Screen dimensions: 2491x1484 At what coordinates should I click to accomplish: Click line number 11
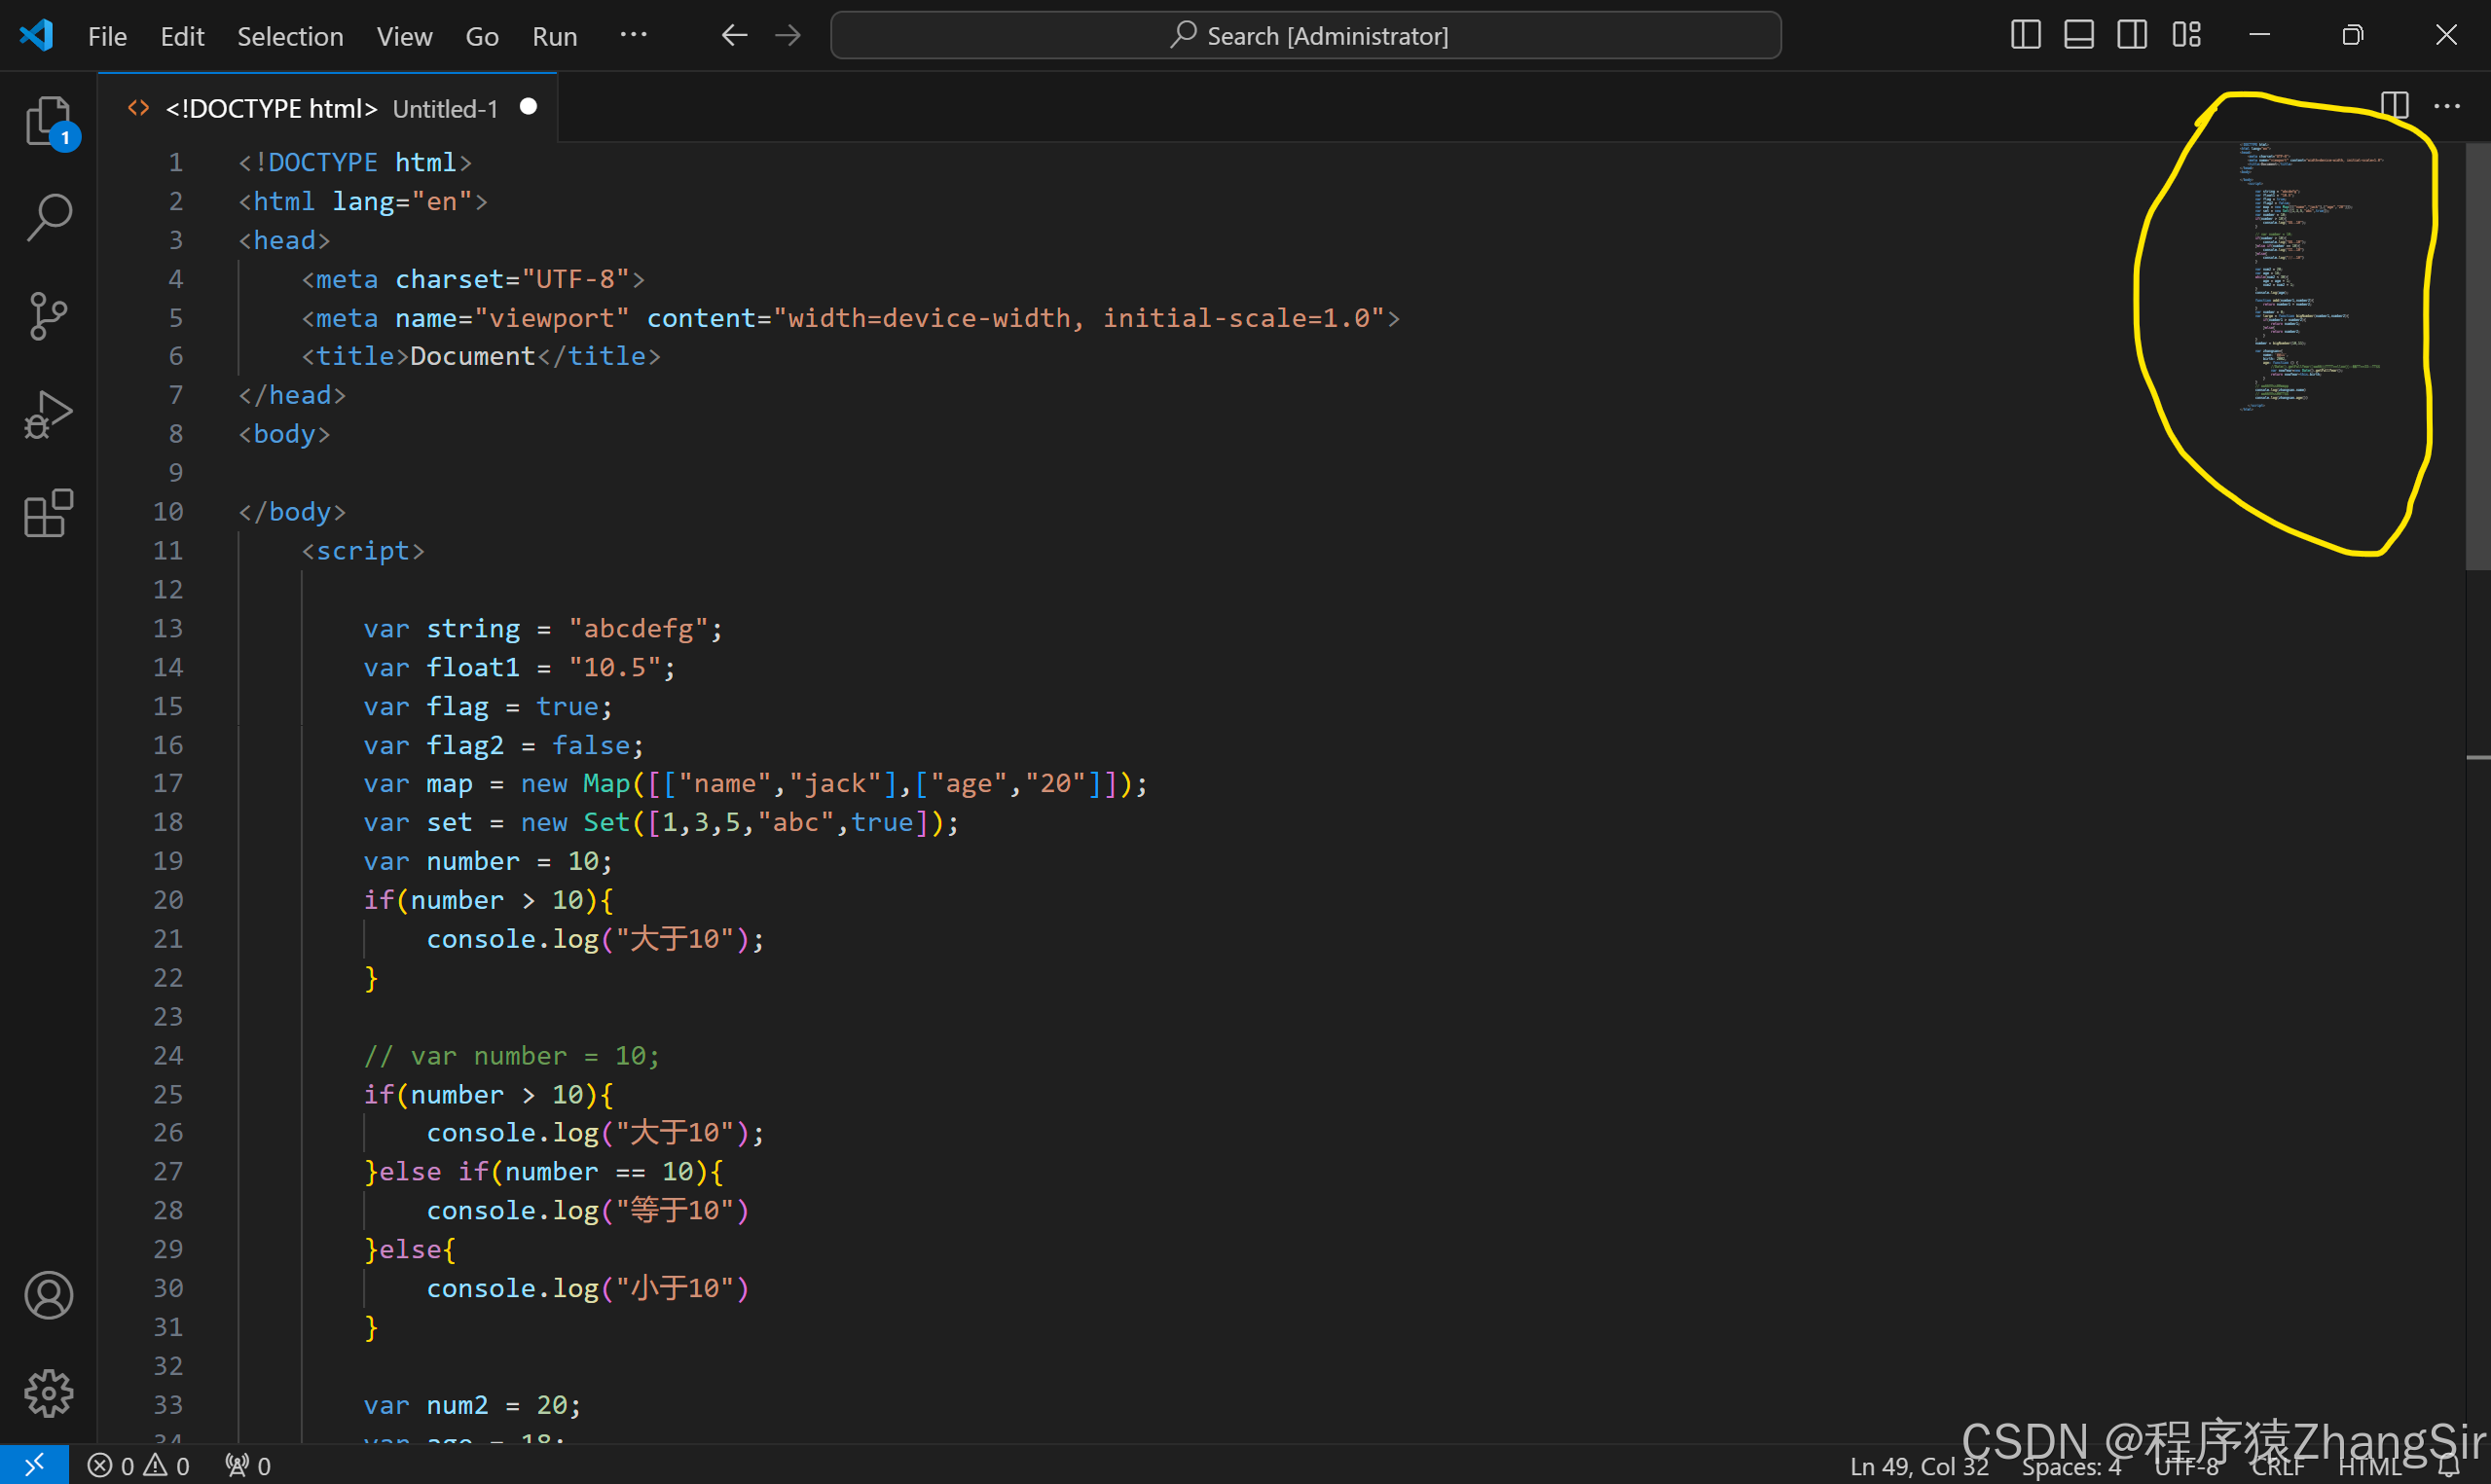[x=167, y=550]
